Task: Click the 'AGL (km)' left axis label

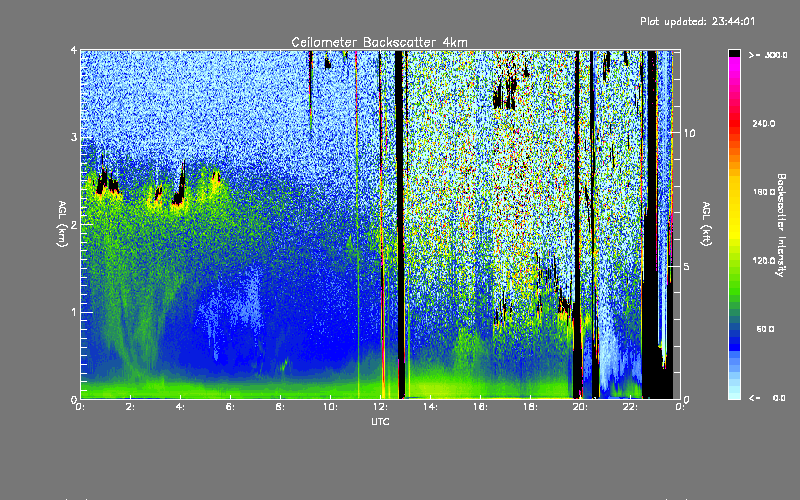Action: click(62, 224)
